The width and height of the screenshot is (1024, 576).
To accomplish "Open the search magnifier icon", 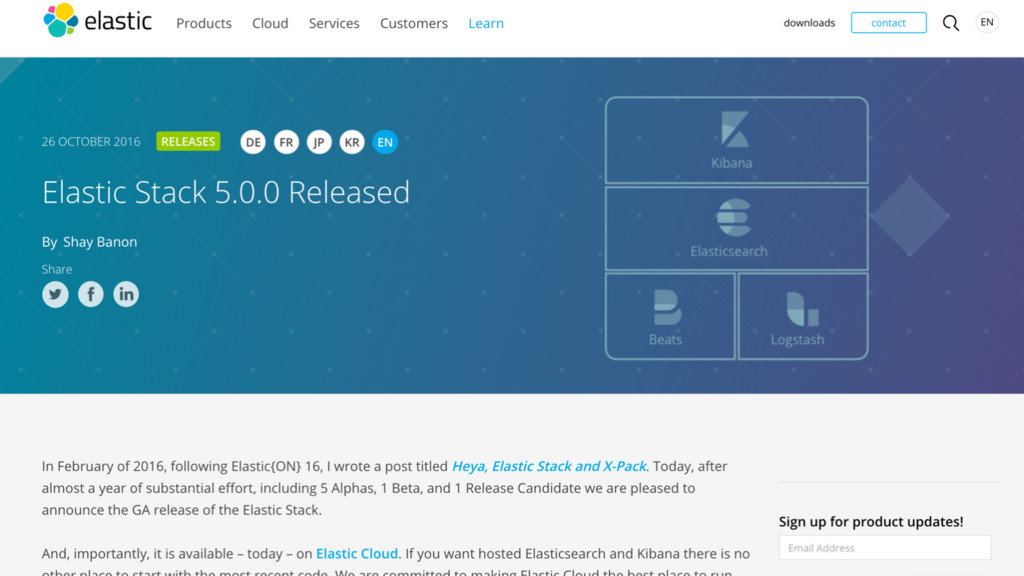I will 950,23.
